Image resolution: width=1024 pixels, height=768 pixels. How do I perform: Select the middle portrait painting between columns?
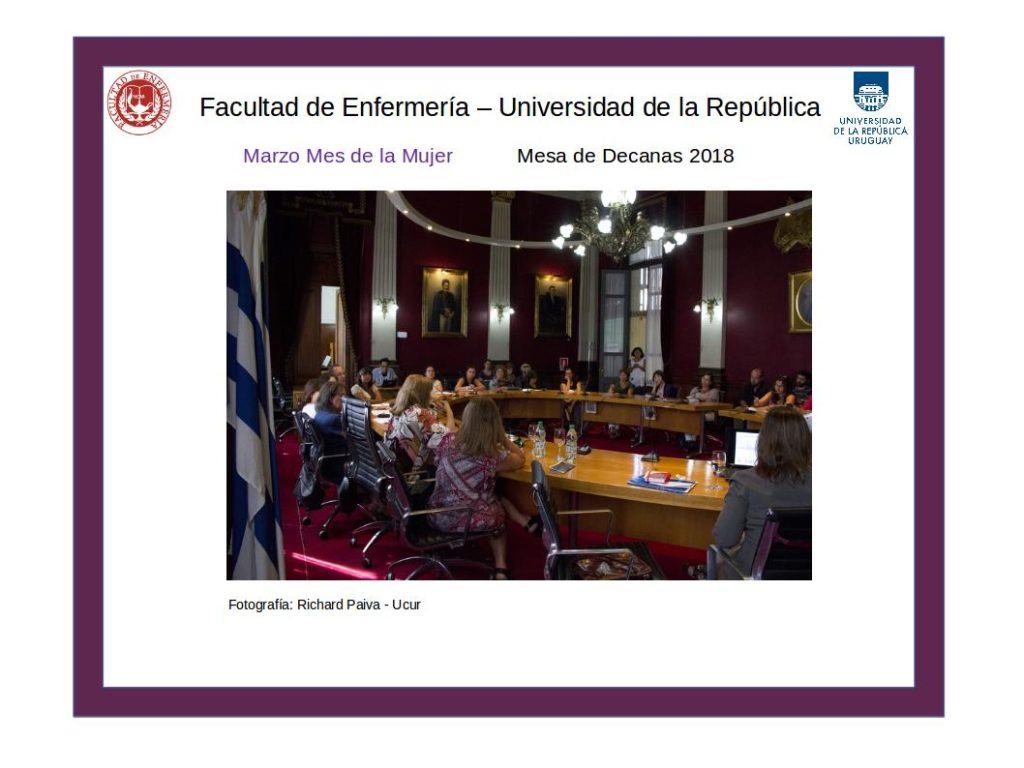(x=552, y=305)
